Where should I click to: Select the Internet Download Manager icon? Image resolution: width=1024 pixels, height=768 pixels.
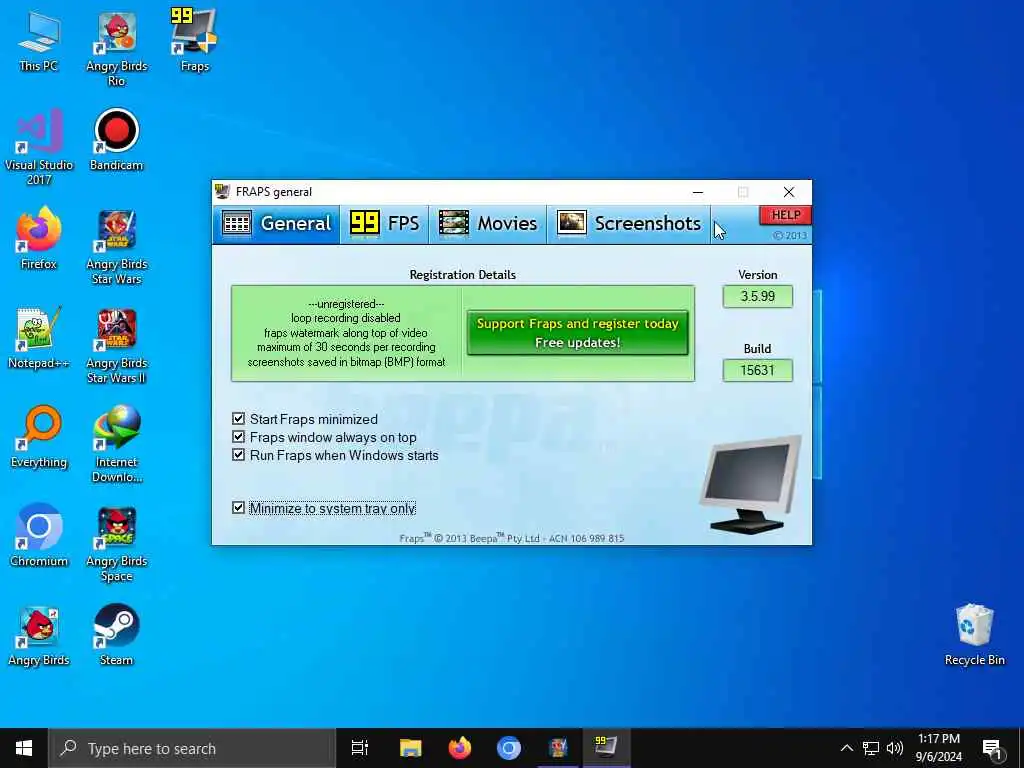(116, 444)
